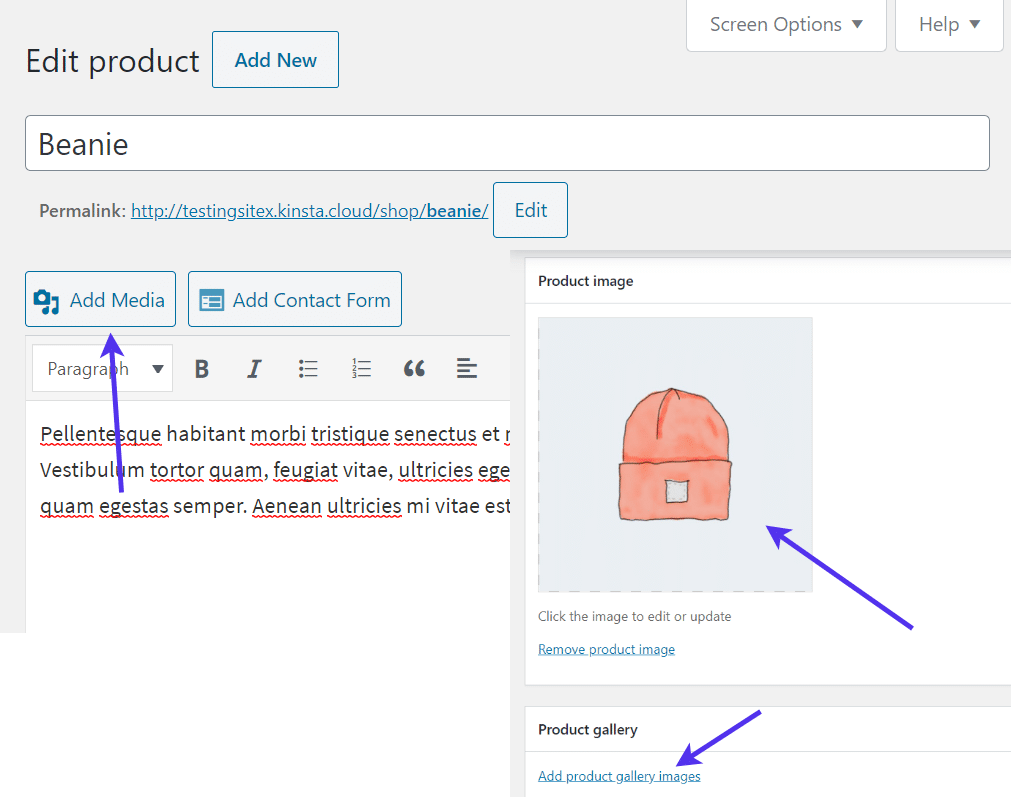
Task: Toggle italic formatting in the editor
Action: coord(255,368)
